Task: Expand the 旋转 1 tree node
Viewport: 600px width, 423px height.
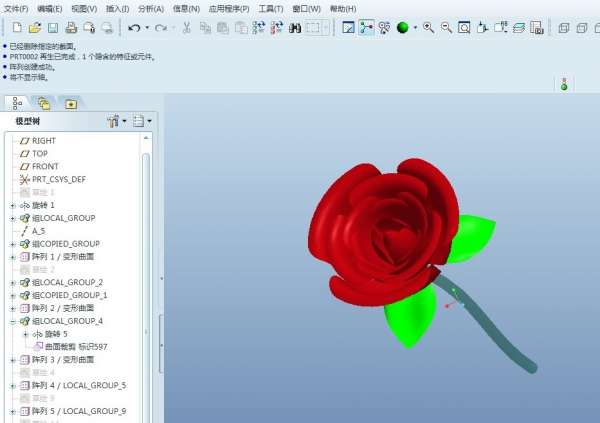Action: point(13,205)
